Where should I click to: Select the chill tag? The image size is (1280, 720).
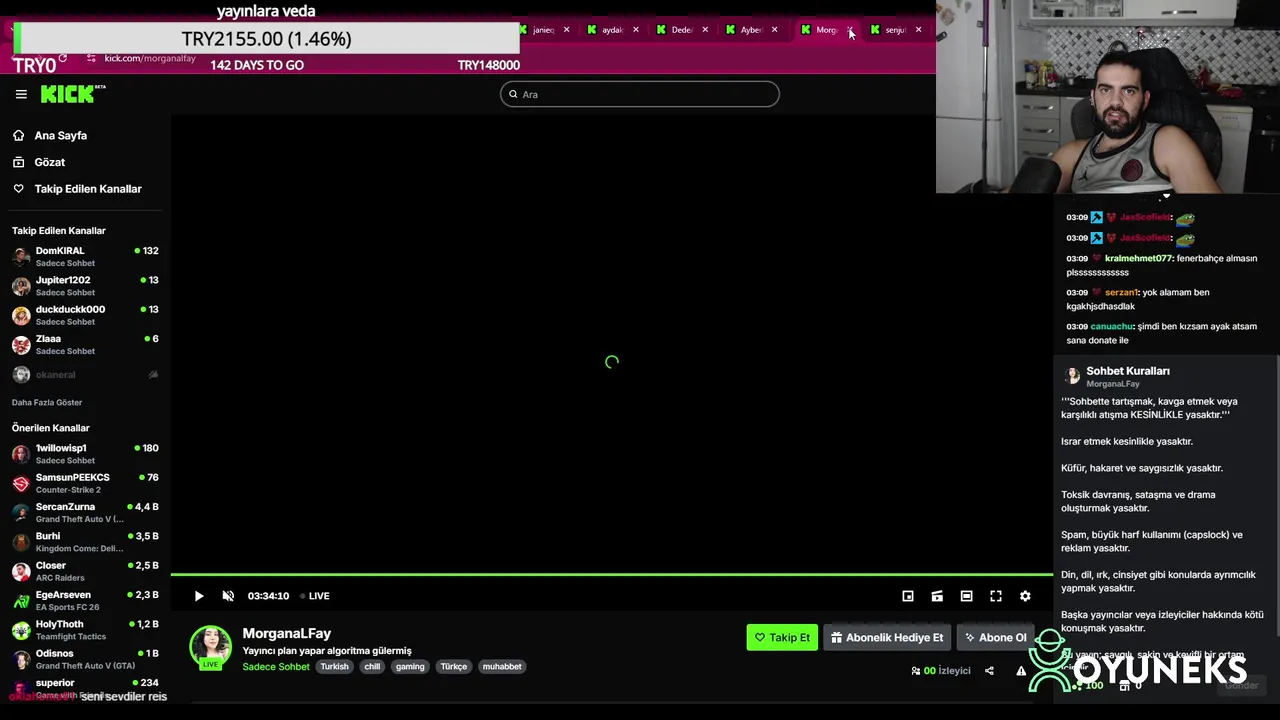click(372, 667)
